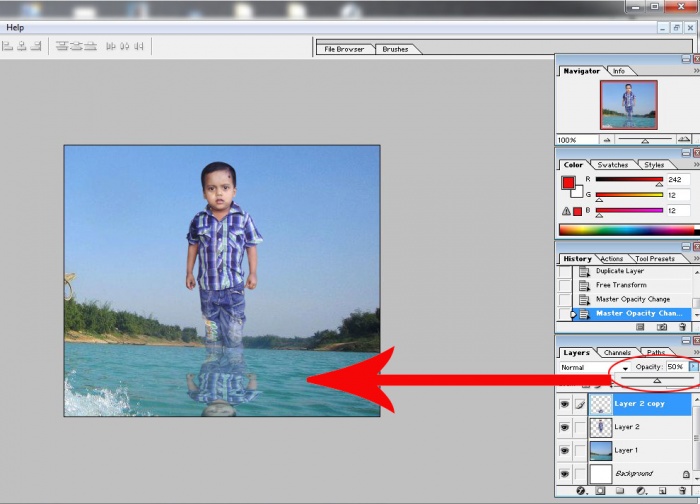Hide Layer 2 copy with eye icon
700x504 pixels.
click(564, 404)
